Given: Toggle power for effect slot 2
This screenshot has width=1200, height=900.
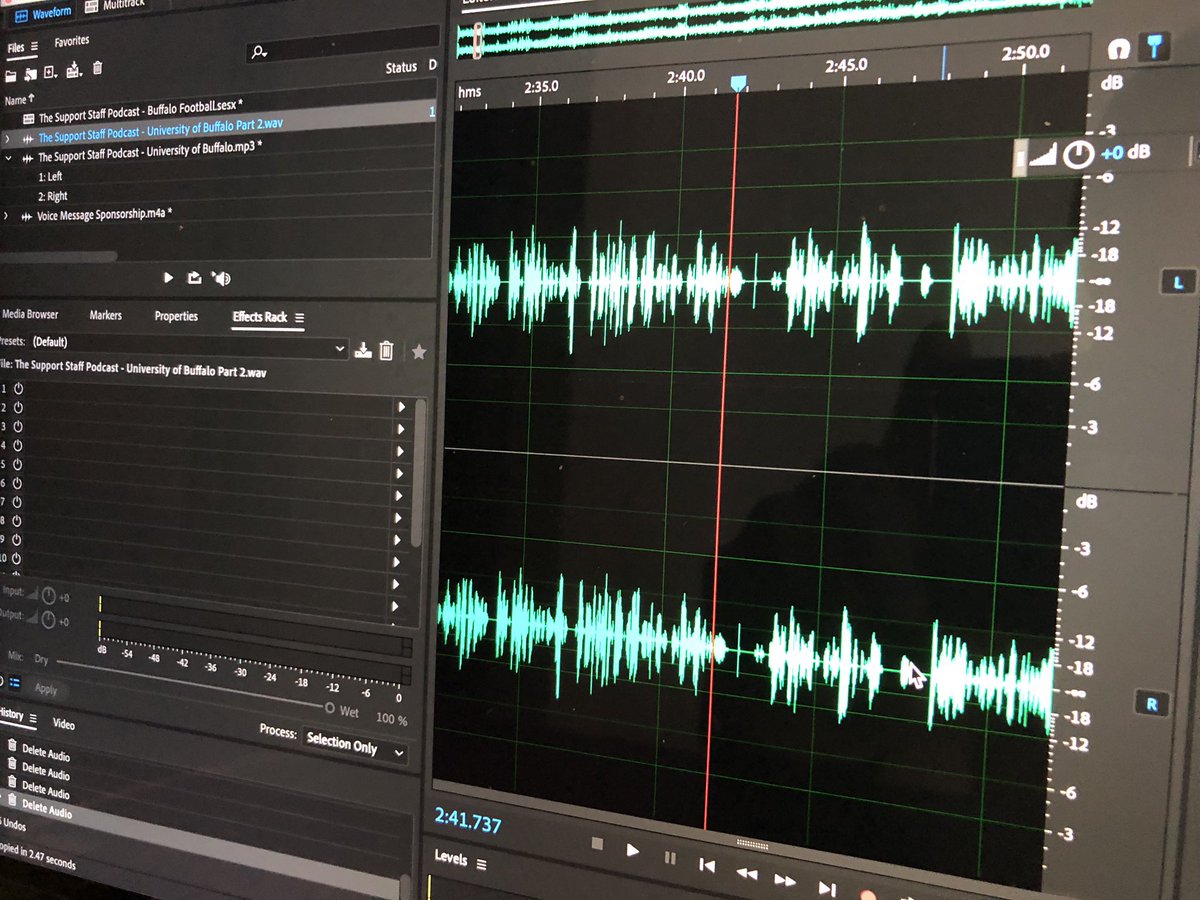Looking at the screenshot, I should click(x=18, y=408).
